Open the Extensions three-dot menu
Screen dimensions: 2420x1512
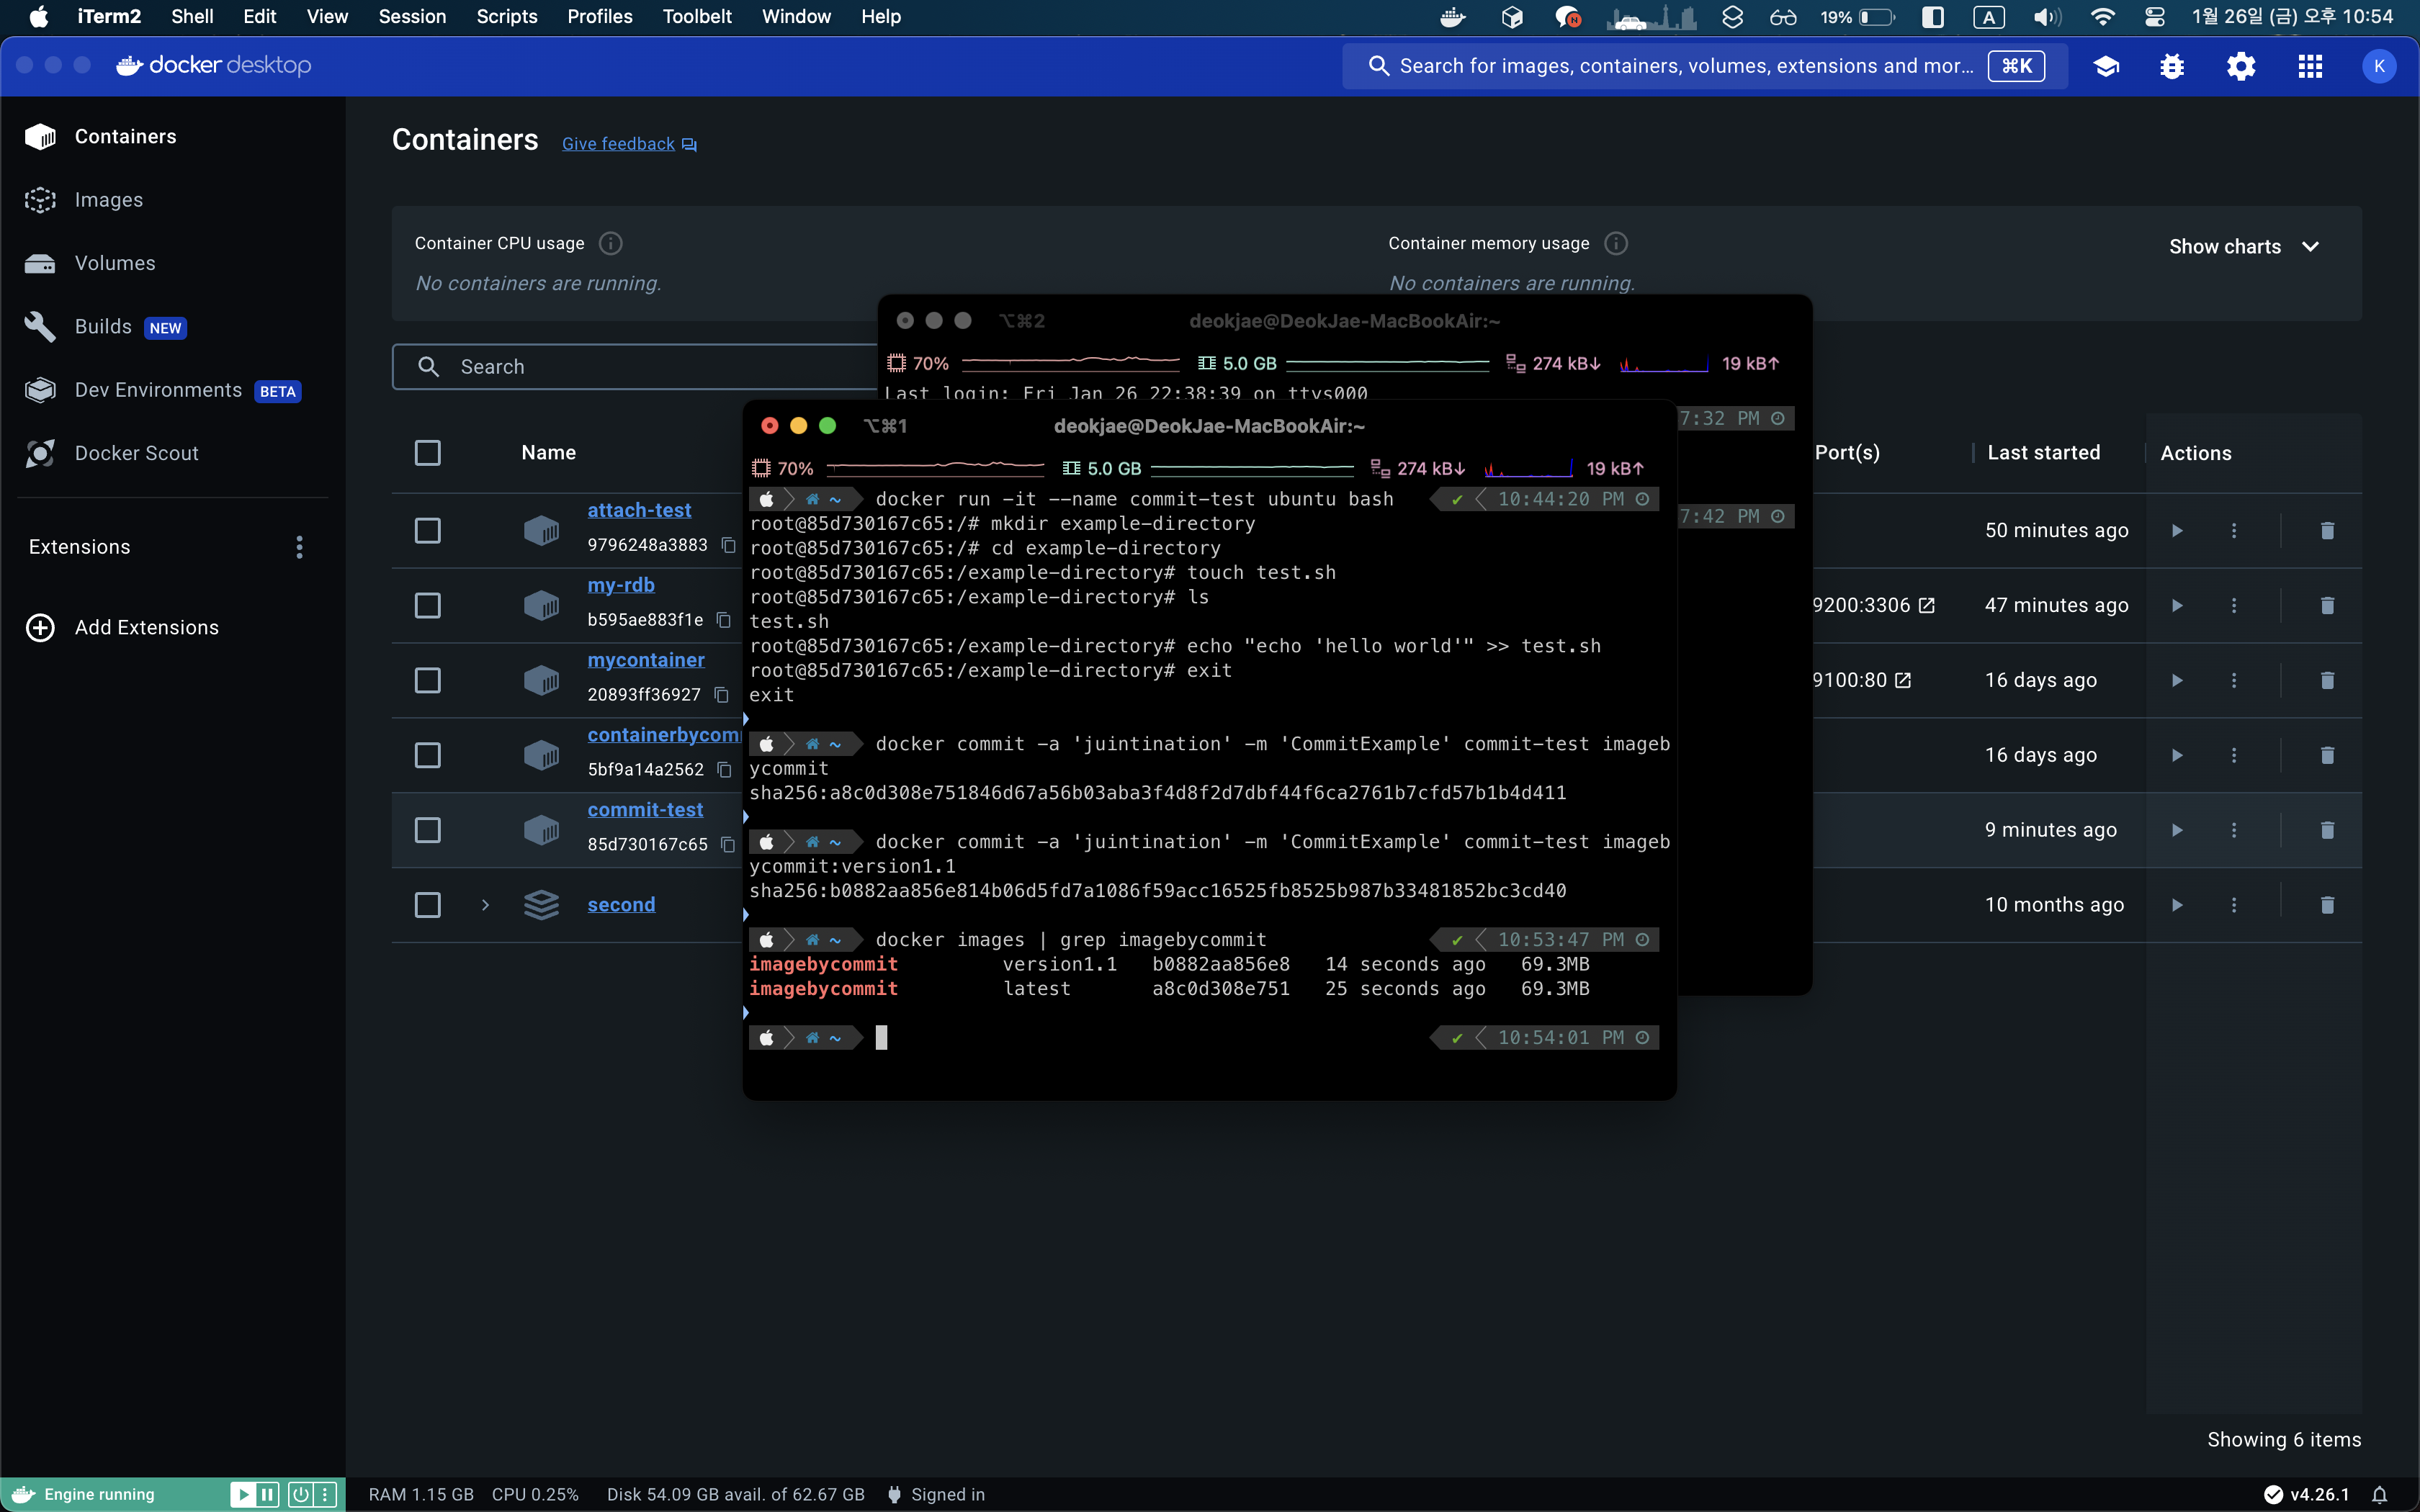pos(299,547)
